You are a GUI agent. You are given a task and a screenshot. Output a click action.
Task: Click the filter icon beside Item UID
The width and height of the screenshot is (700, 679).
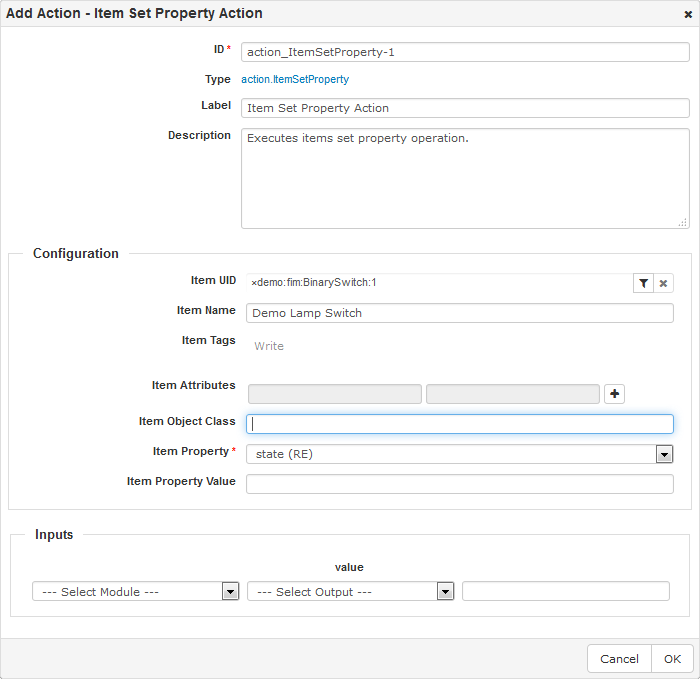tap(643, 283)
